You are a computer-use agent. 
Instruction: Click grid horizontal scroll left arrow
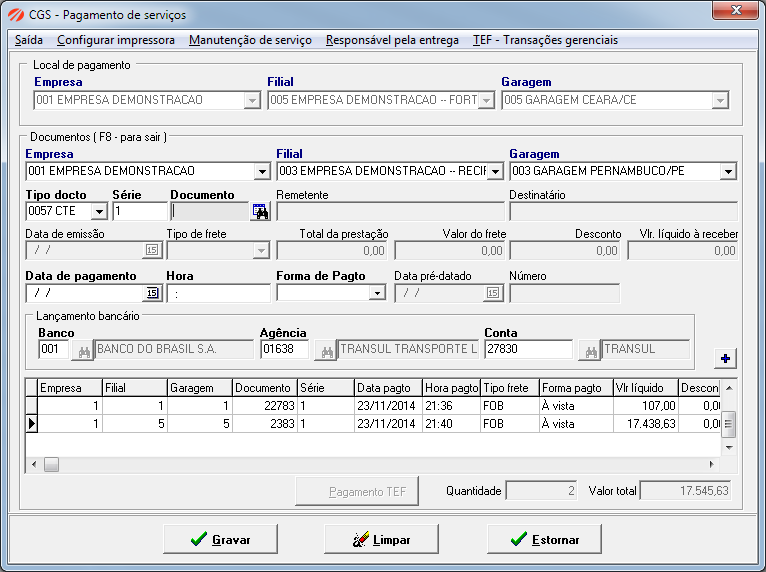tap(33, 465)
